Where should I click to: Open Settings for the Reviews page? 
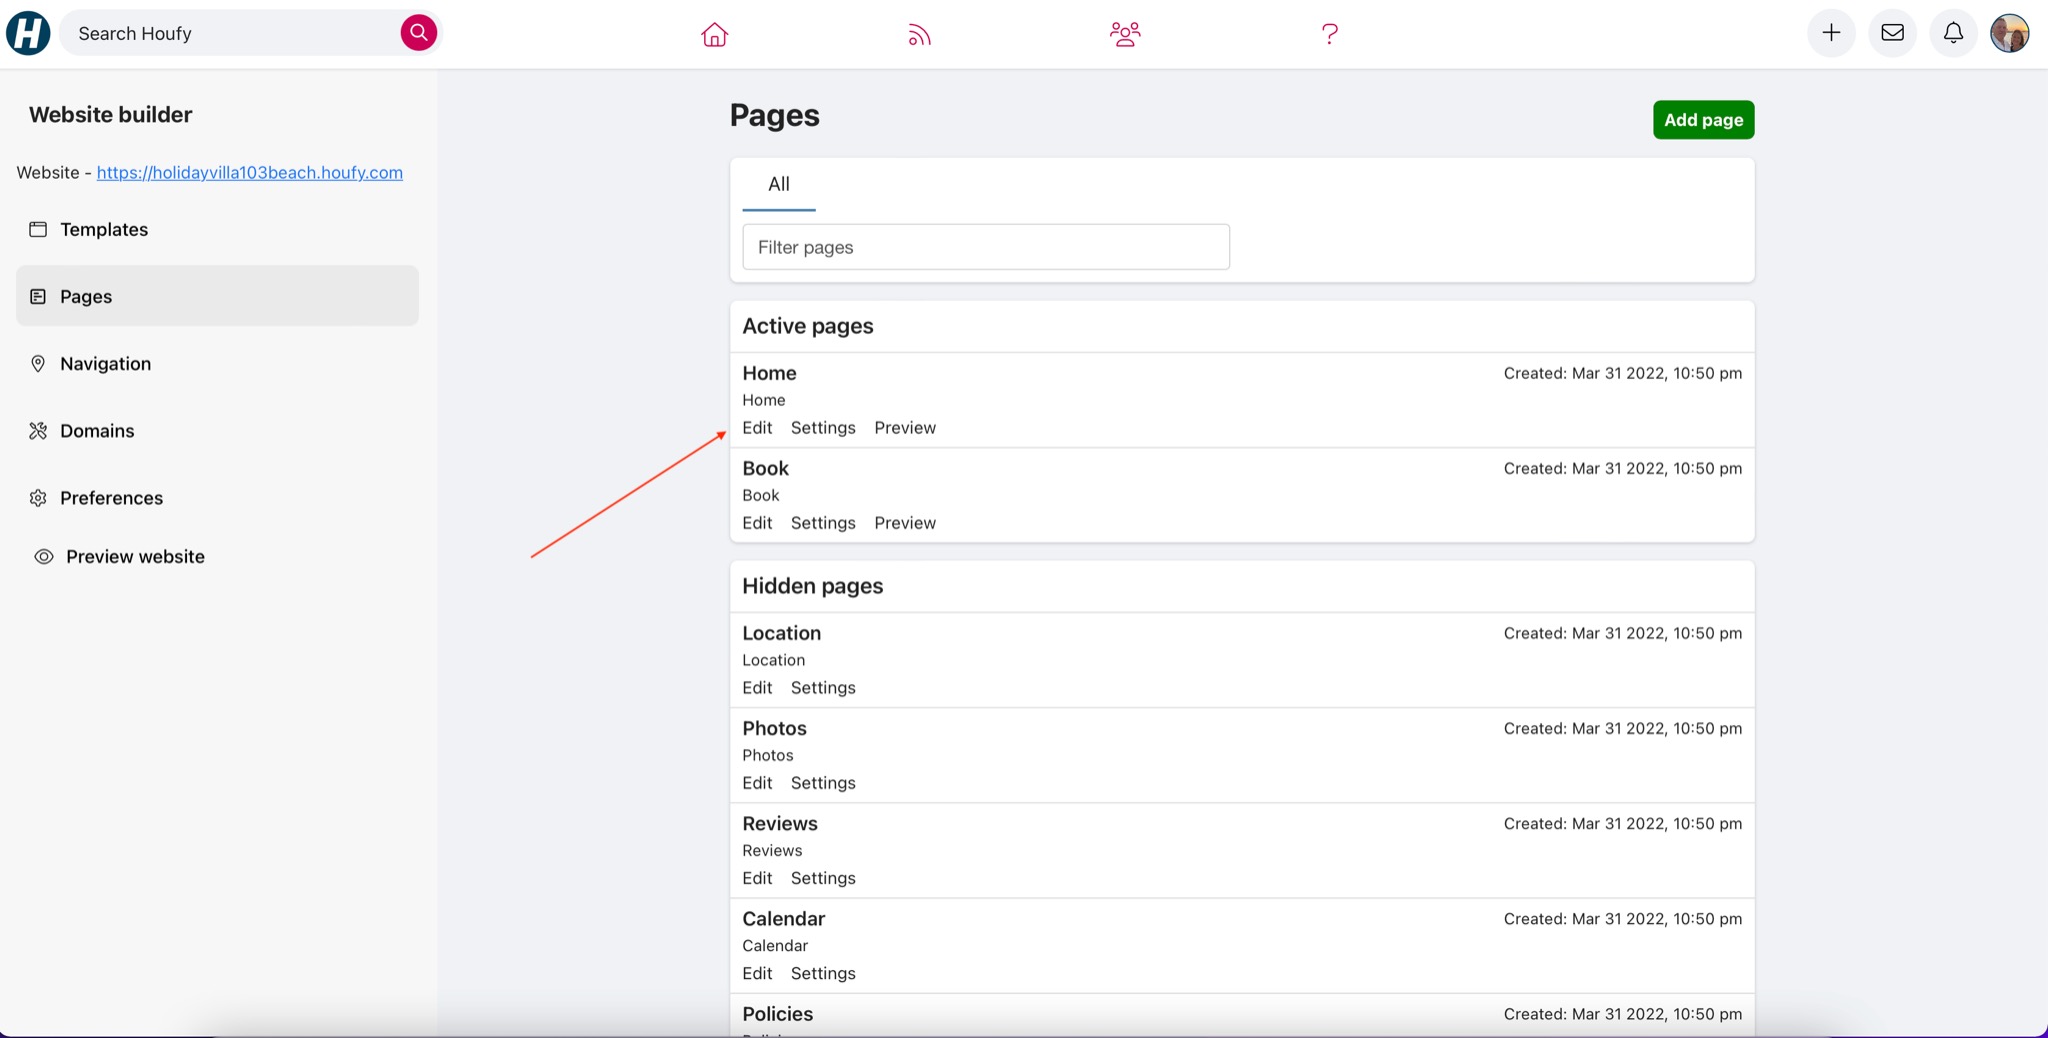[823, 877]
